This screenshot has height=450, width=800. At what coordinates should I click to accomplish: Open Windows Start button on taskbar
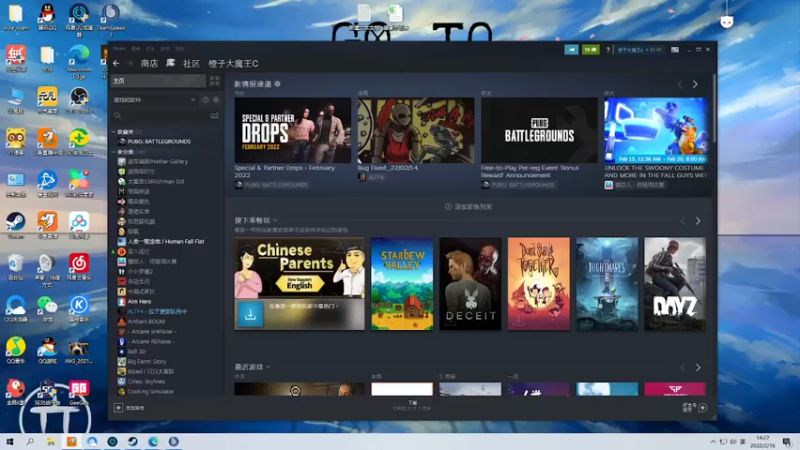tap(10, 441)
